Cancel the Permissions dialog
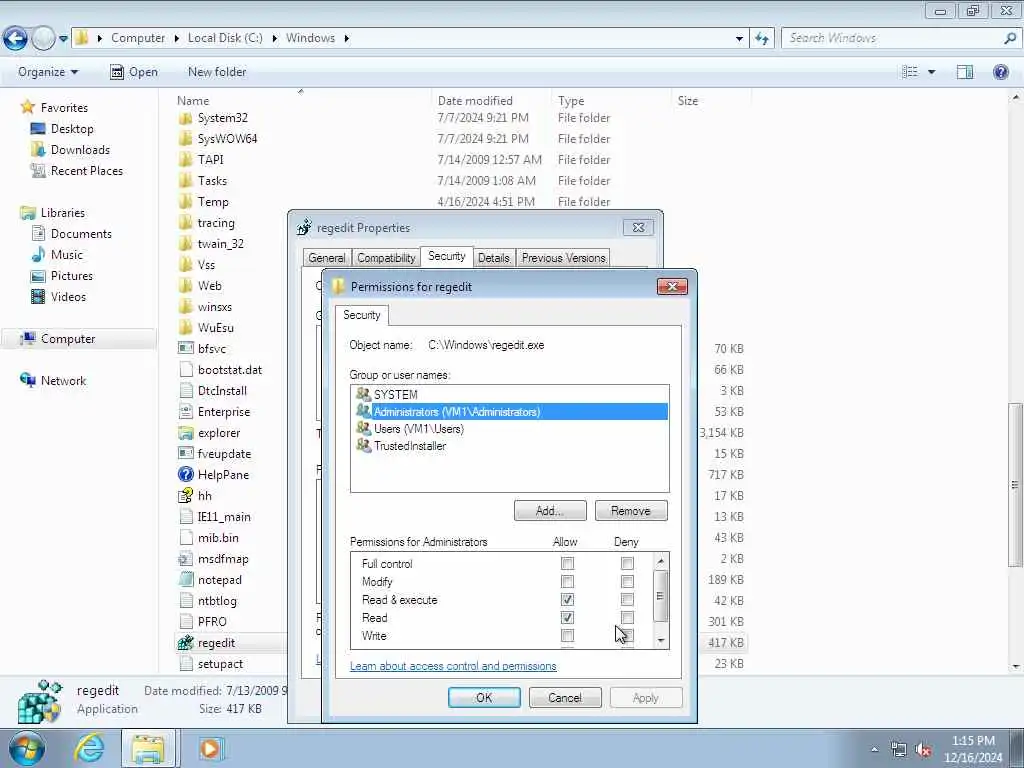1024x768 pixels. pyautogui.click(x=565, y=697)
